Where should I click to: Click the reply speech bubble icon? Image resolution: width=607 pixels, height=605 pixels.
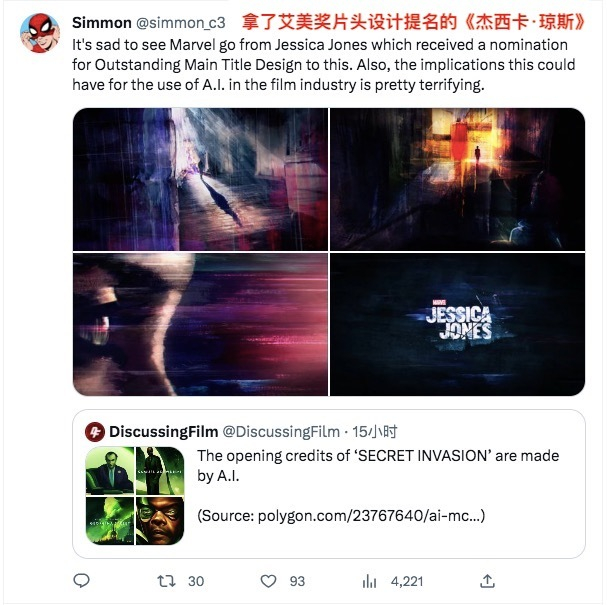click(81, 581)
